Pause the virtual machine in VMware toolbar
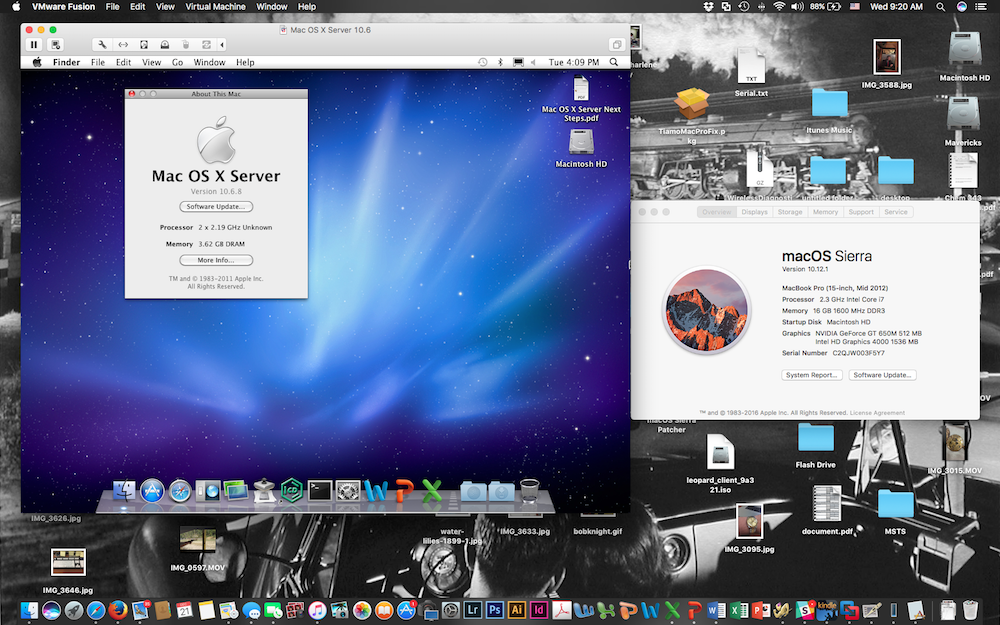Viewport: 1000px width, 625px height. point(34,45)
